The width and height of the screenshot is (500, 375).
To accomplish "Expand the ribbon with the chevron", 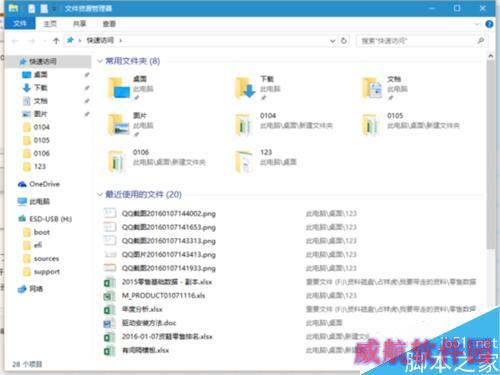I will [x=477, y=24].
